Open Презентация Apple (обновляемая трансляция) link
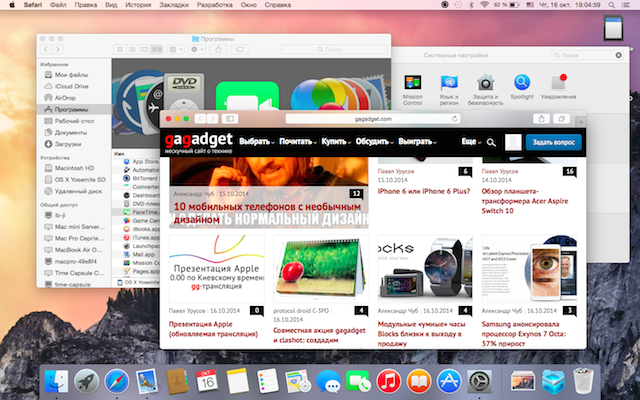640x400 pixels. point(213,329)
